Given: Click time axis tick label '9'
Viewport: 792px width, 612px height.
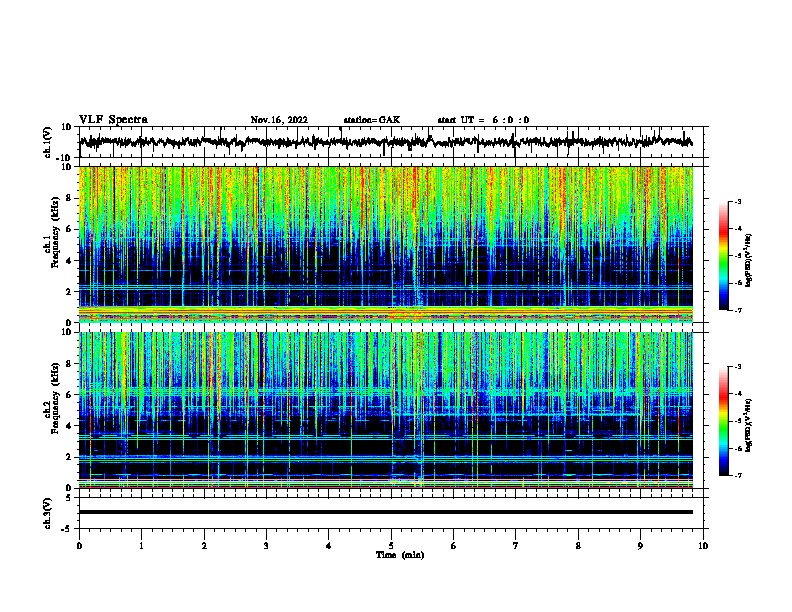Looking at the screenshot, I should coord(640,546).
